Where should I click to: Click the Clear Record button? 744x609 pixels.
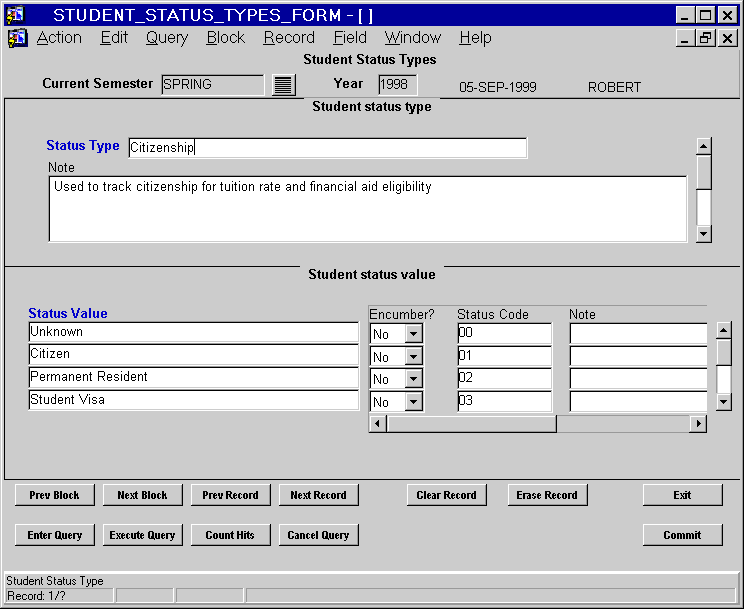click(446, 495)
